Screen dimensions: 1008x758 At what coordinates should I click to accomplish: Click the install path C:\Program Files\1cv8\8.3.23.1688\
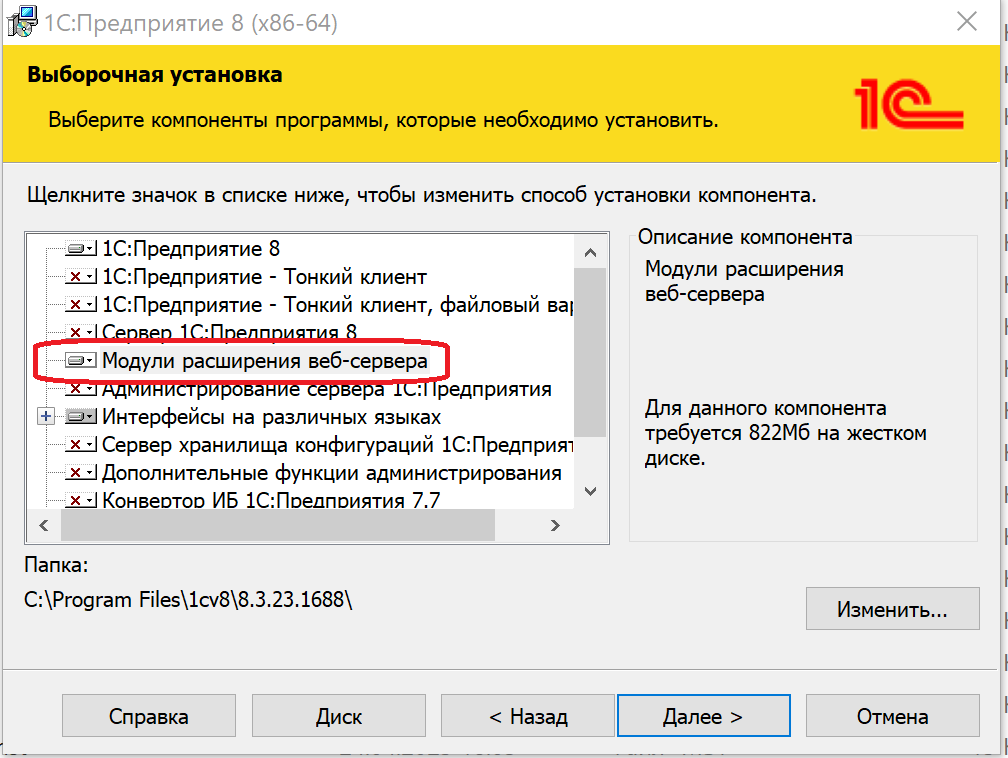click(188, 599)
